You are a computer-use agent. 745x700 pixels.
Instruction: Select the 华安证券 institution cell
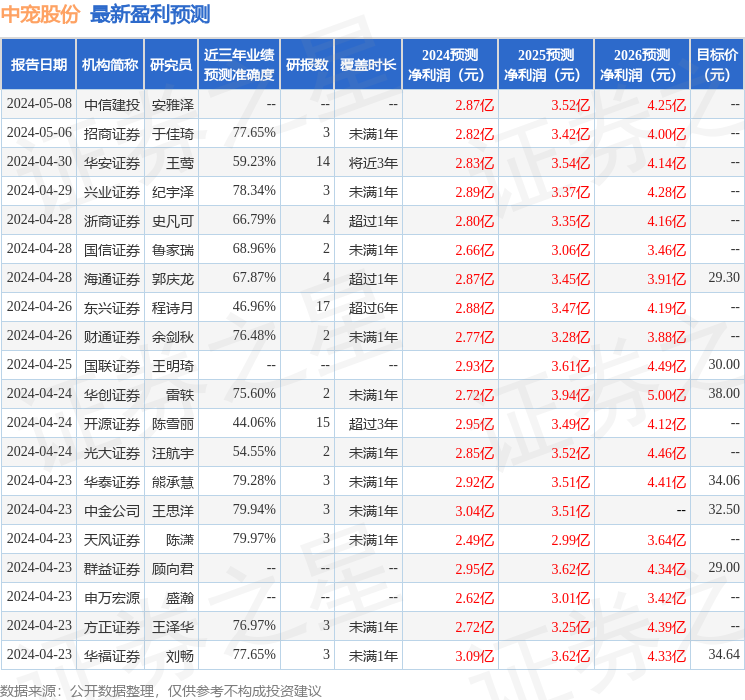(112, 163)
